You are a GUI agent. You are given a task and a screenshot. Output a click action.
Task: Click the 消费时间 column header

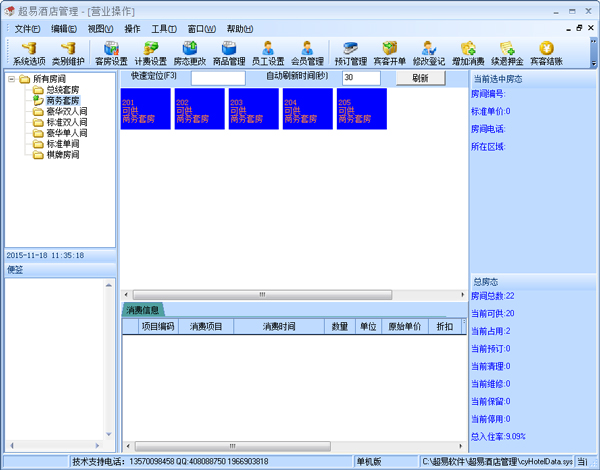pyautogui.click(x=279, y=326)
